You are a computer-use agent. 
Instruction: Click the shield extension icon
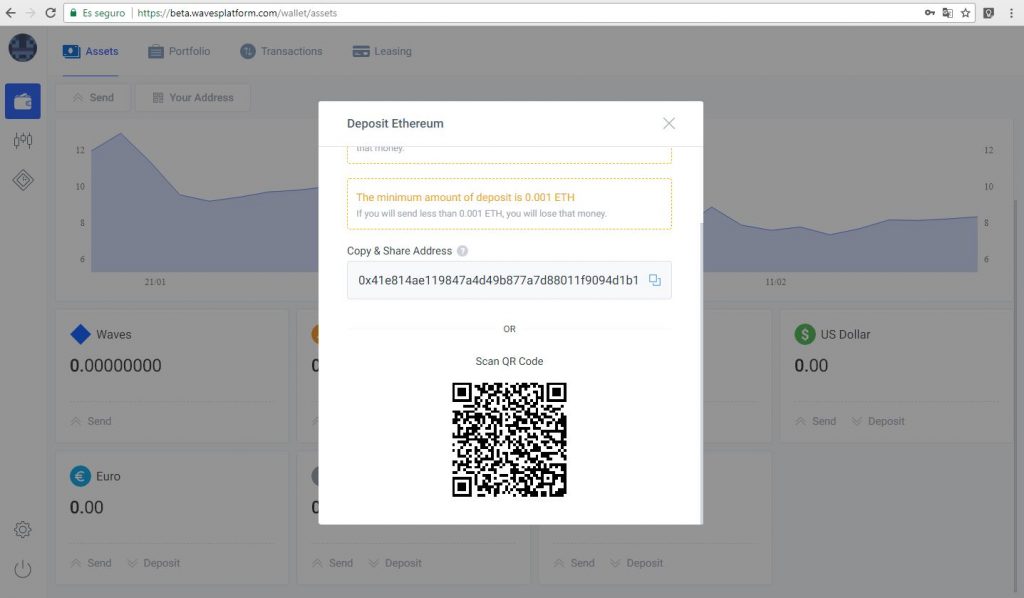[x=989, y=13]
